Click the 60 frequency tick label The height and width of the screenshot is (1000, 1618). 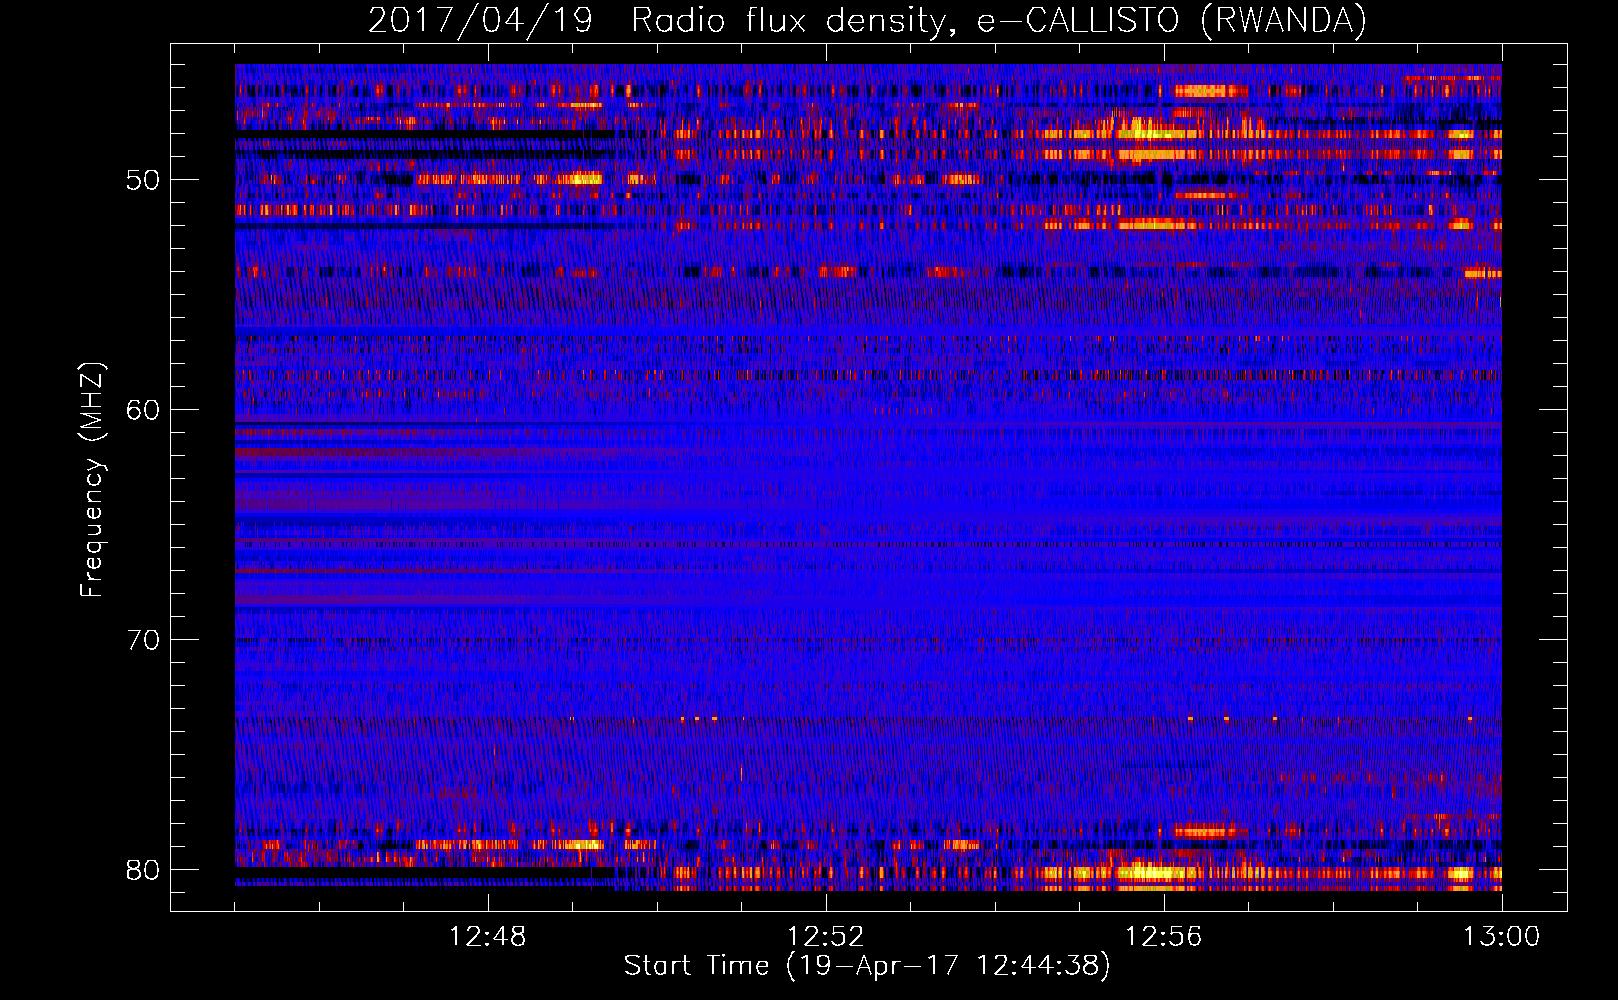(143, 410)
